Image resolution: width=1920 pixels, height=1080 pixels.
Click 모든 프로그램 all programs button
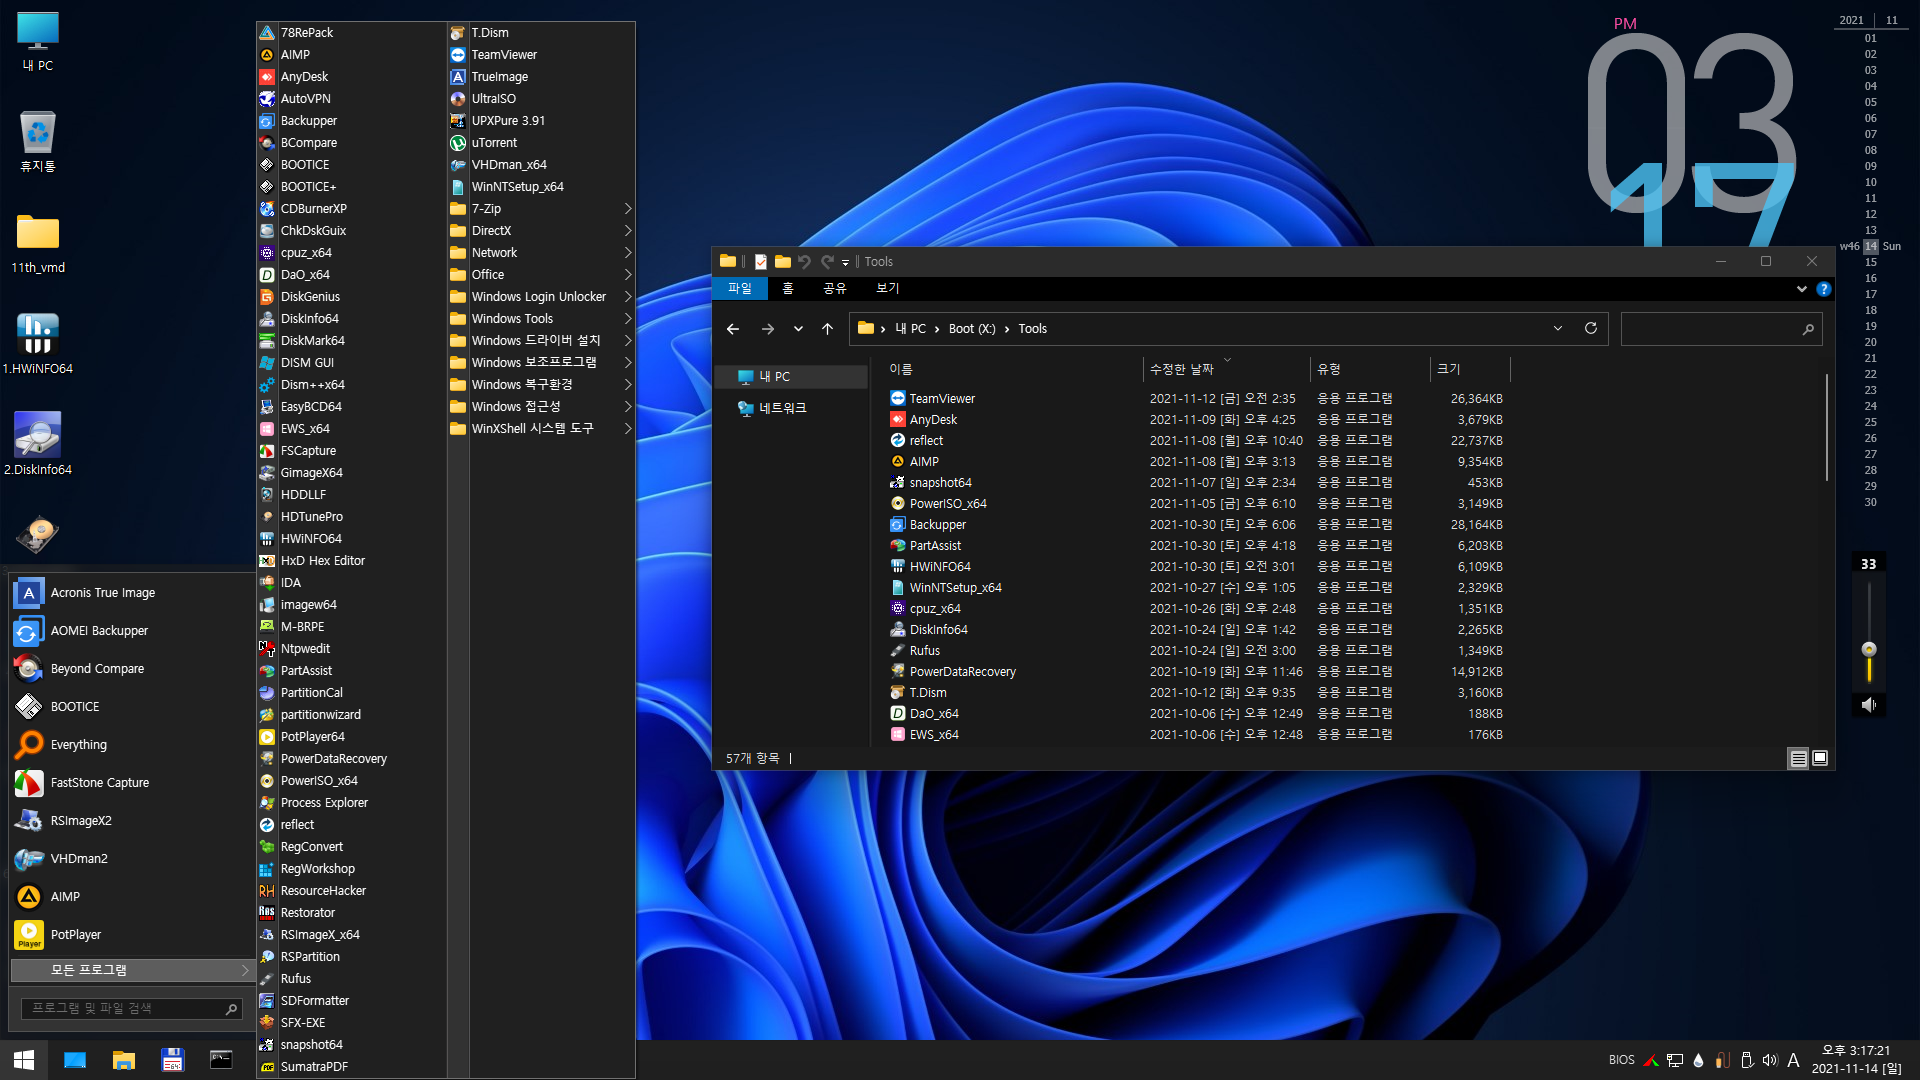click(x=132, y=971)
